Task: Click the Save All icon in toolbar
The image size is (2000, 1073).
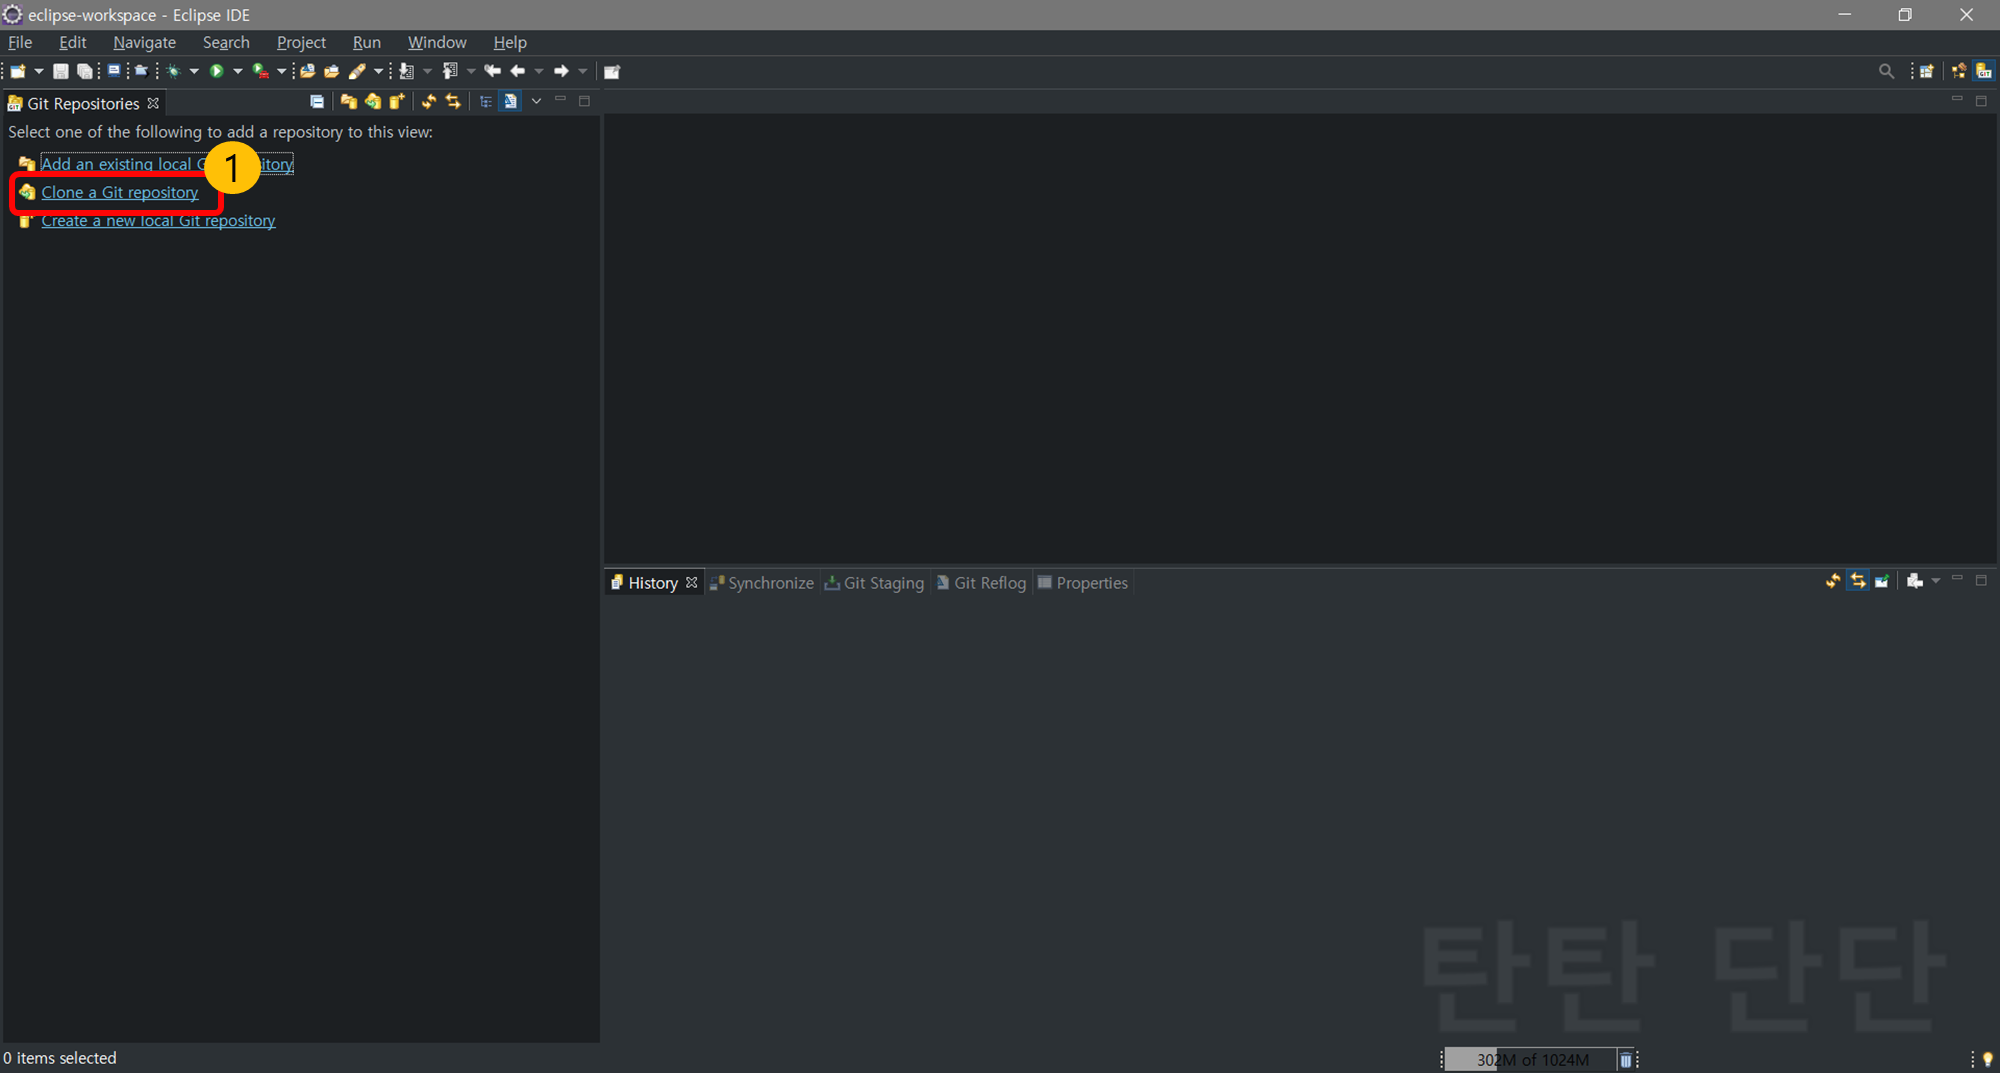Action: coord(84,71)
